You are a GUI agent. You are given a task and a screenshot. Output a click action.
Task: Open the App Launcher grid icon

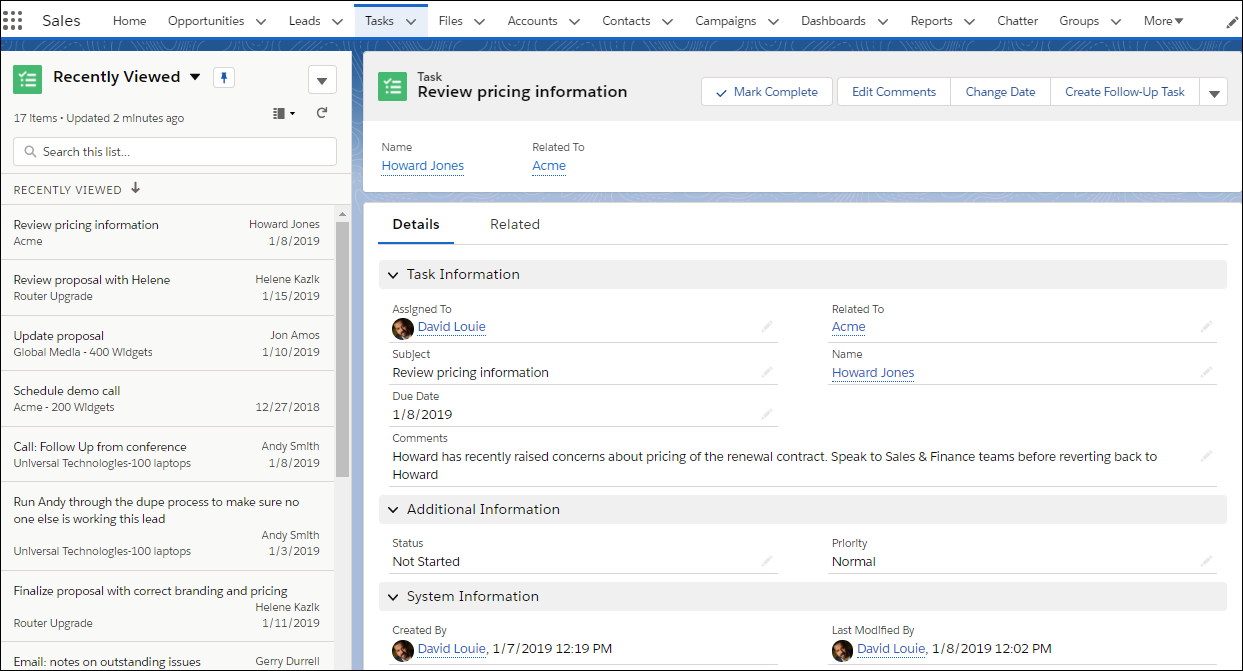(x=13, y=20)
